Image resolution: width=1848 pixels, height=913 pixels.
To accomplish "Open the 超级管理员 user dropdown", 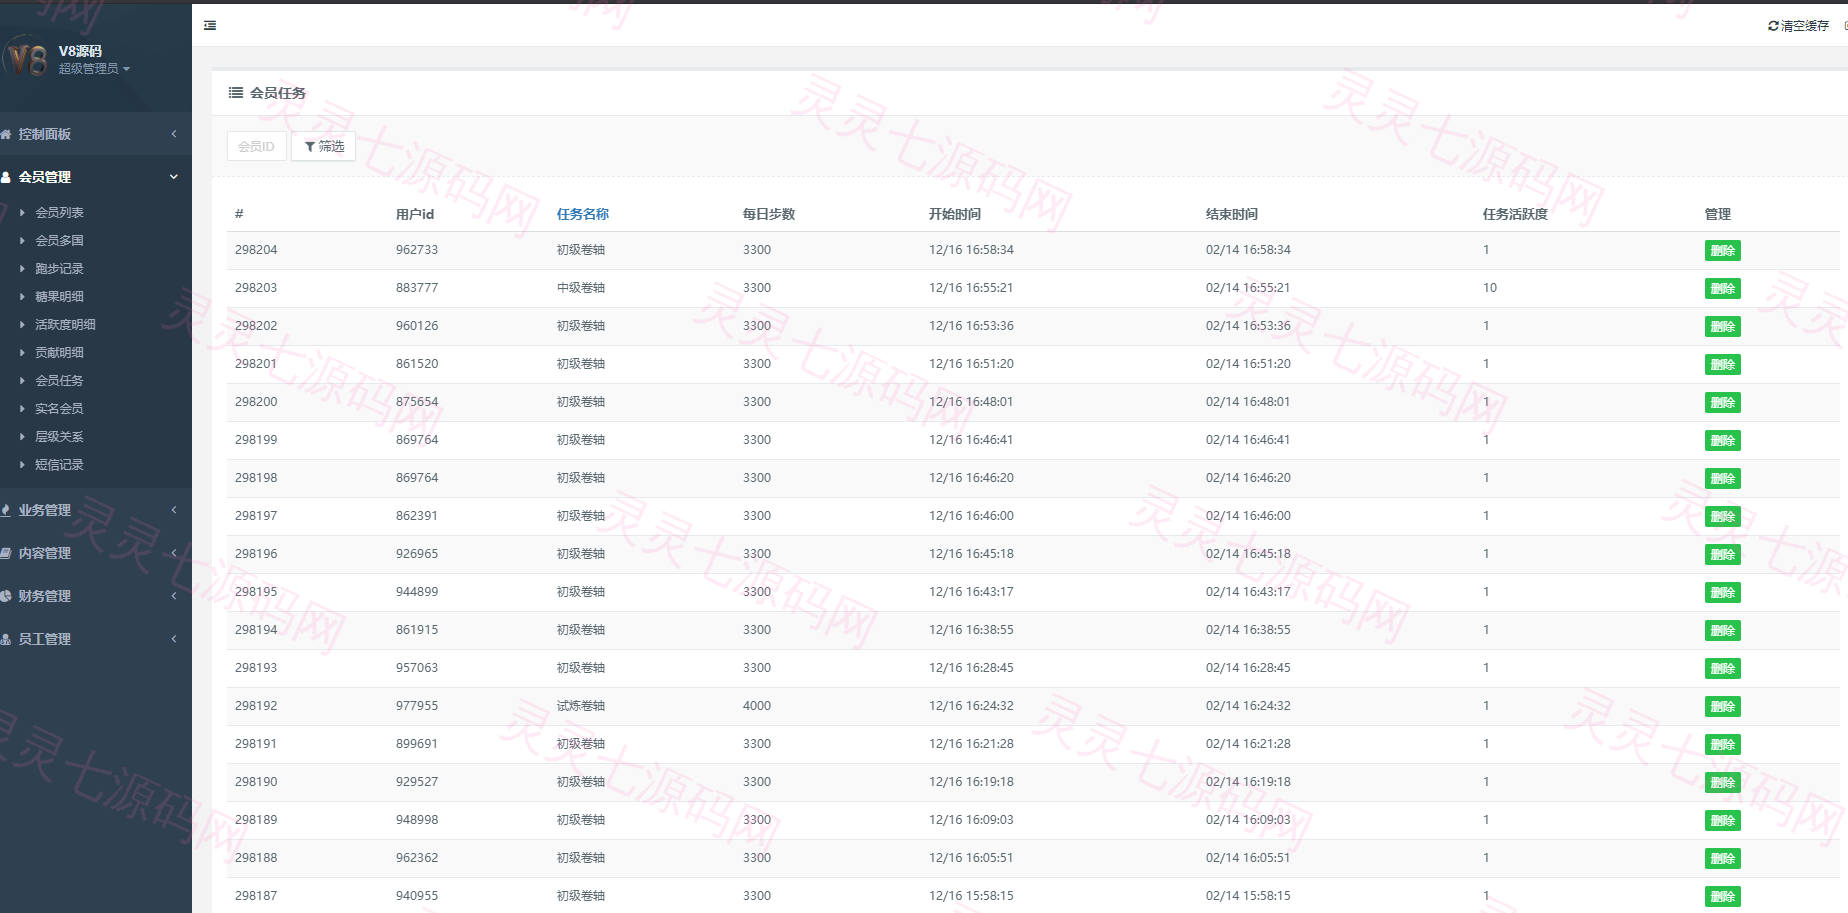I will pyautogui.click(x=94, y=69).
